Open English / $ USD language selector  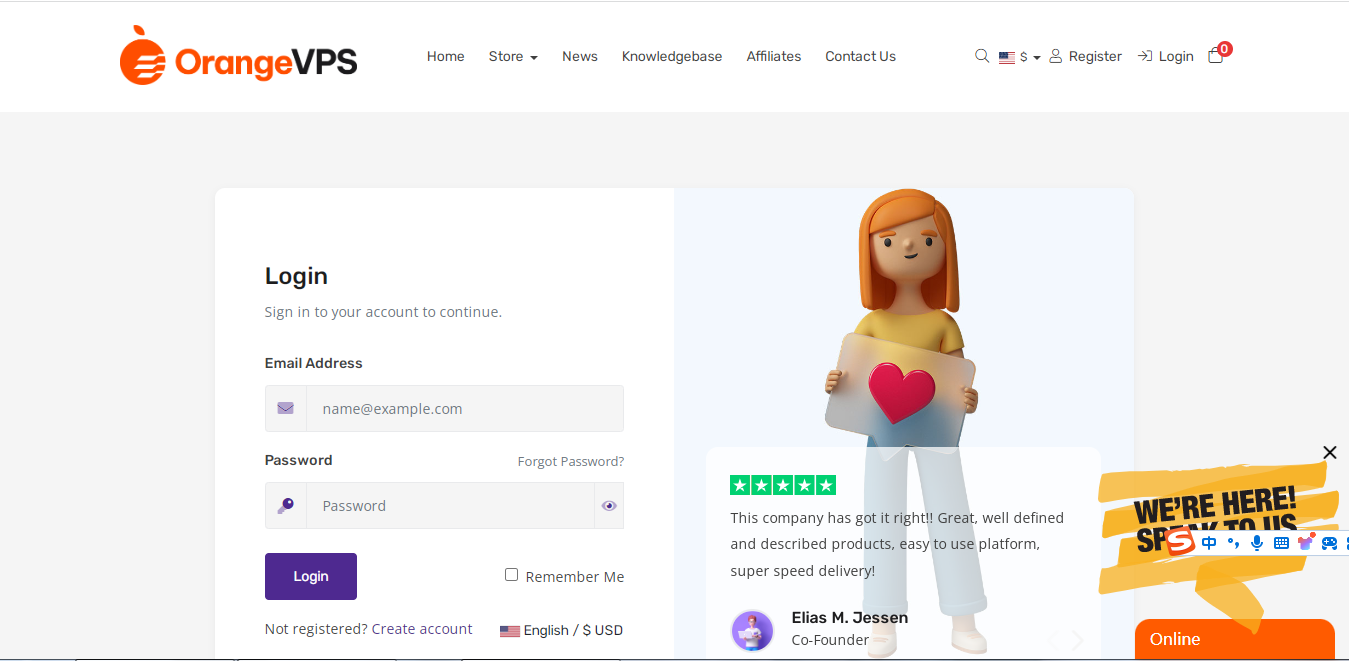pos(561,630)
